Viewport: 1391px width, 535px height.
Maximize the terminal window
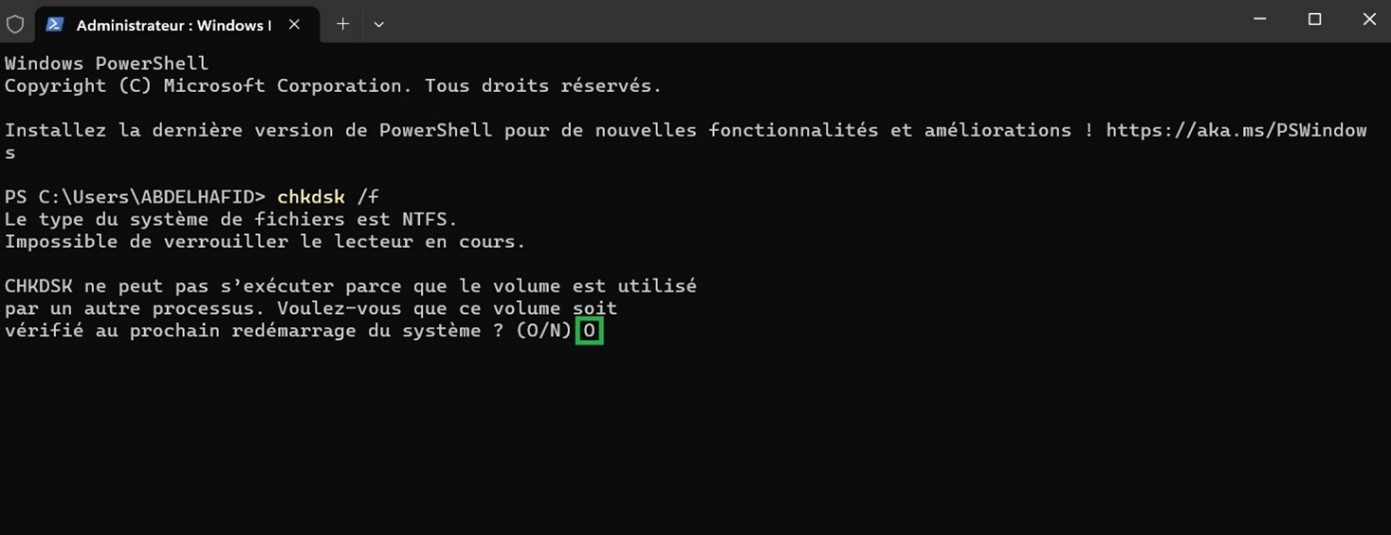[1314, 19]
